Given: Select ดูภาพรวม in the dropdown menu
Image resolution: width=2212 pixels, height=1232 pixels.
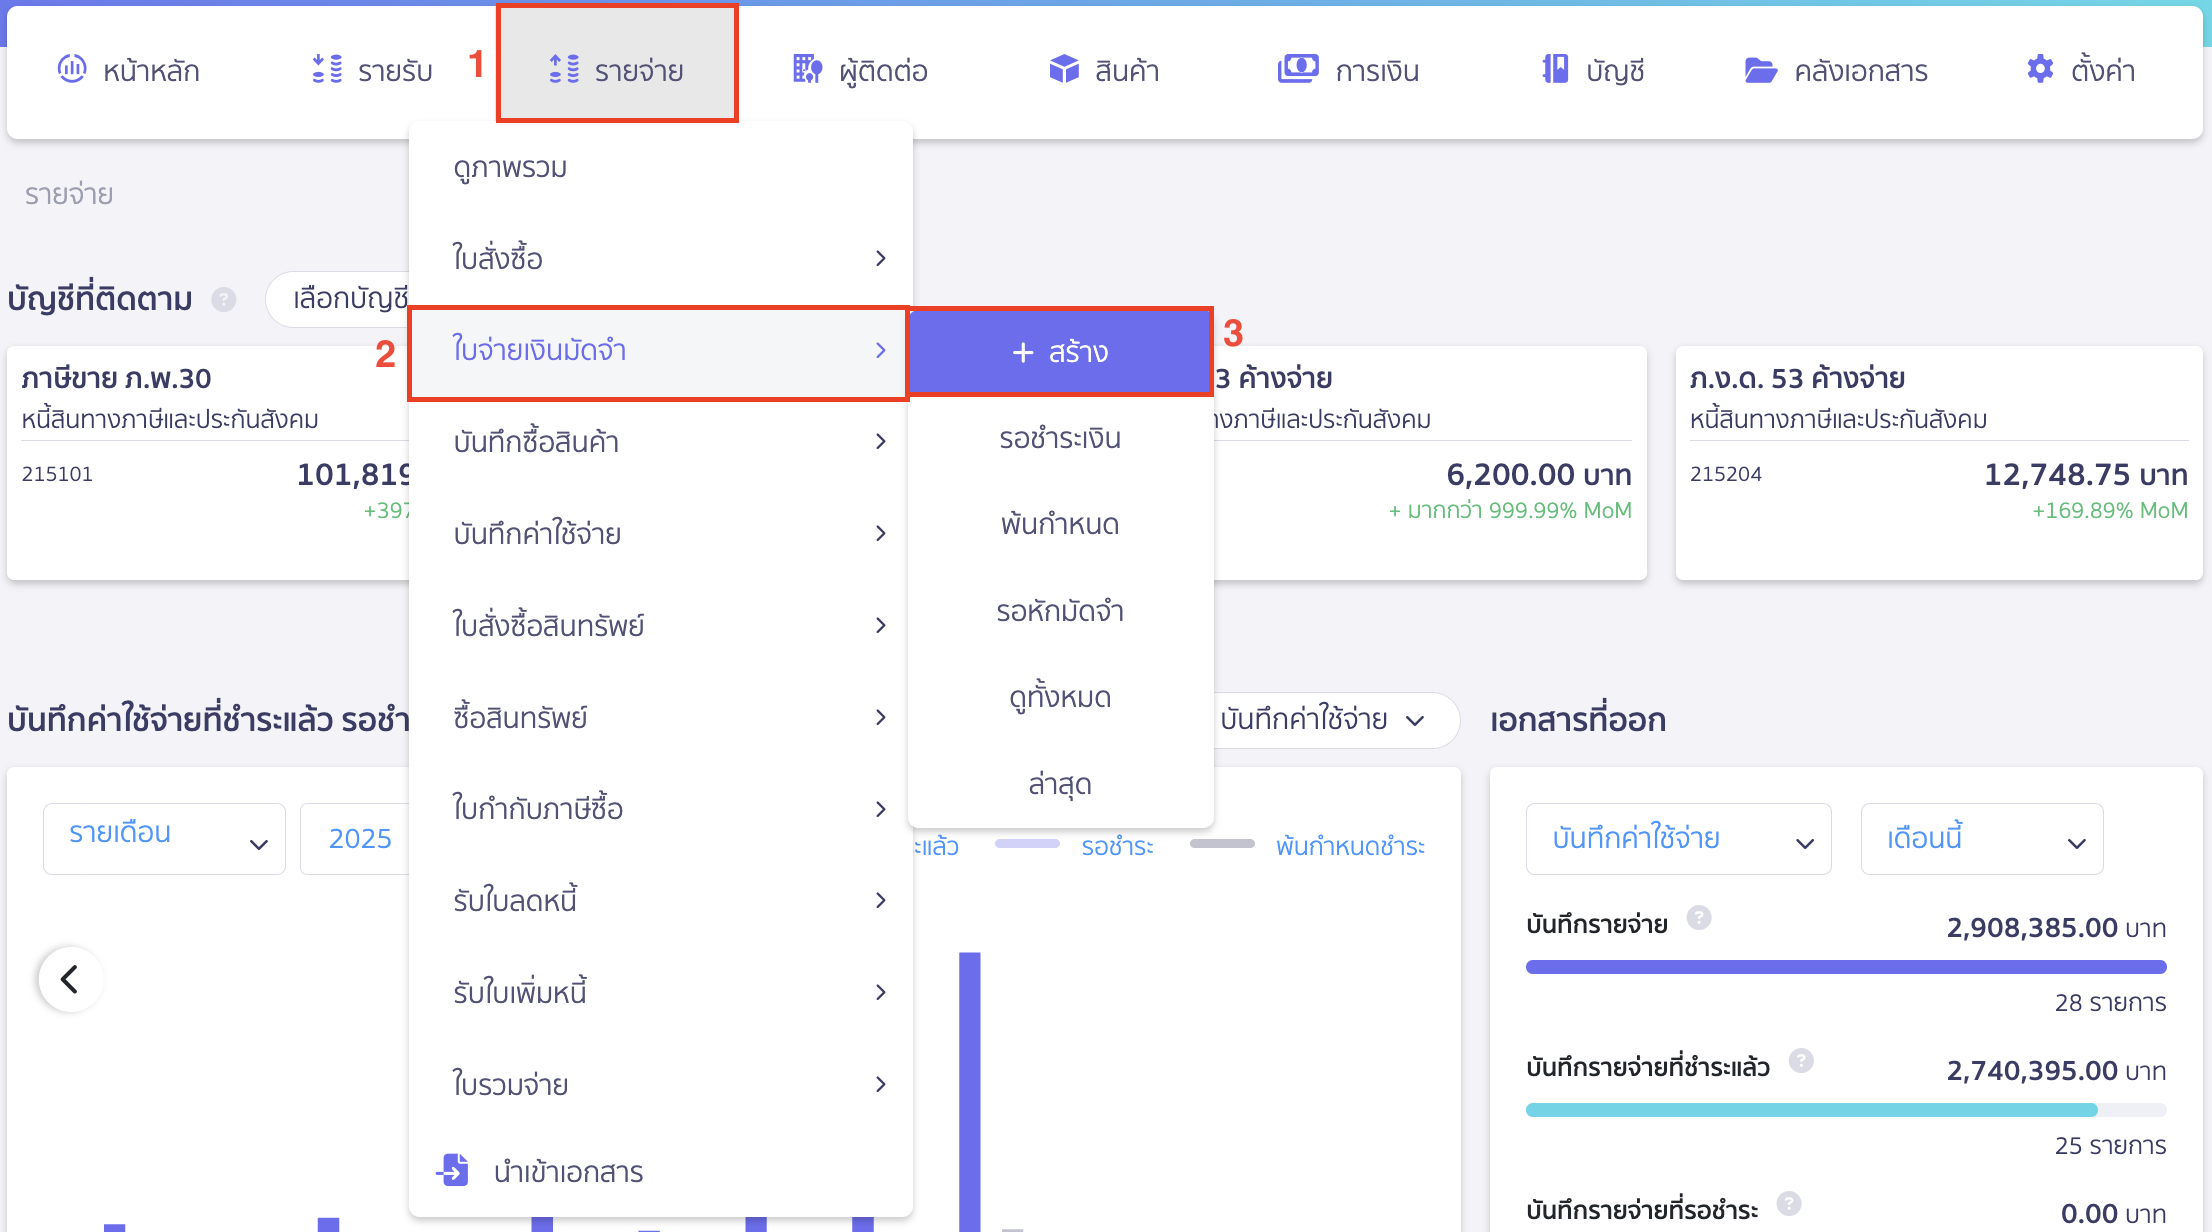Looking at the screenshot, I should pos(661,167).
